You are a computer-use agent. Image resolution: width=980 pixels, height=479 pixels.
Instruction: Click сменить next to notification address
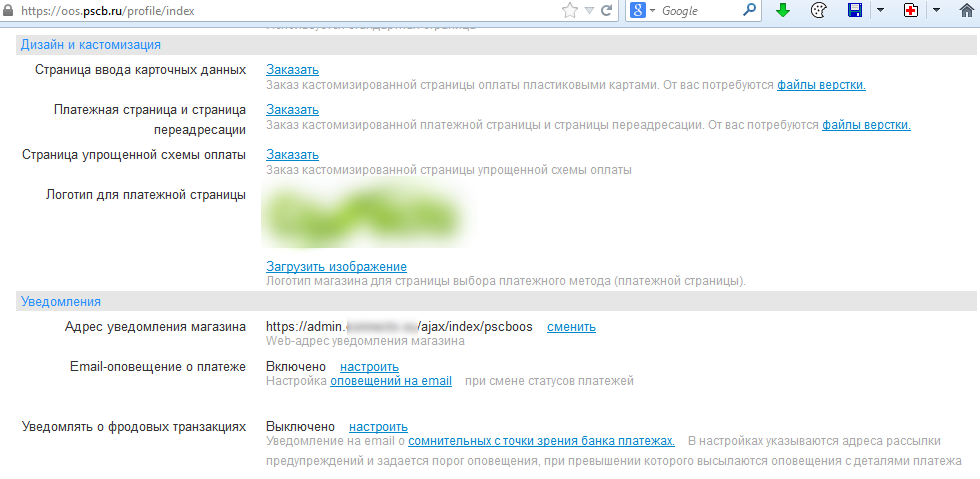(x=571, y=326)
